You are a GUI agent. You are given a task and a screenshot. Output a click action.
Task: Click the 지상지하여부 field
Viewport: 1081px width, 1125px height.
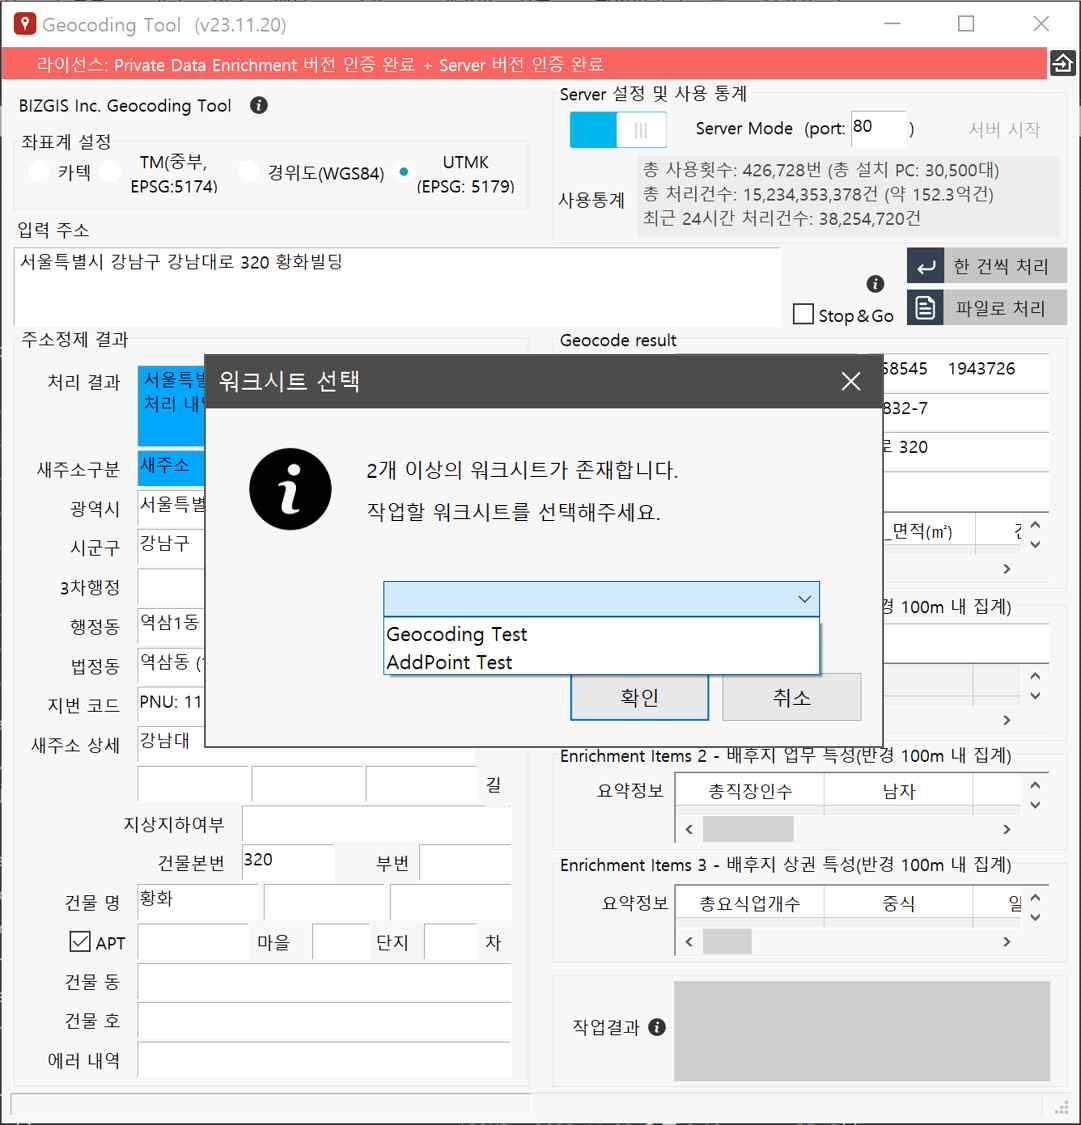pyautogui.click(x=377, y=824)
